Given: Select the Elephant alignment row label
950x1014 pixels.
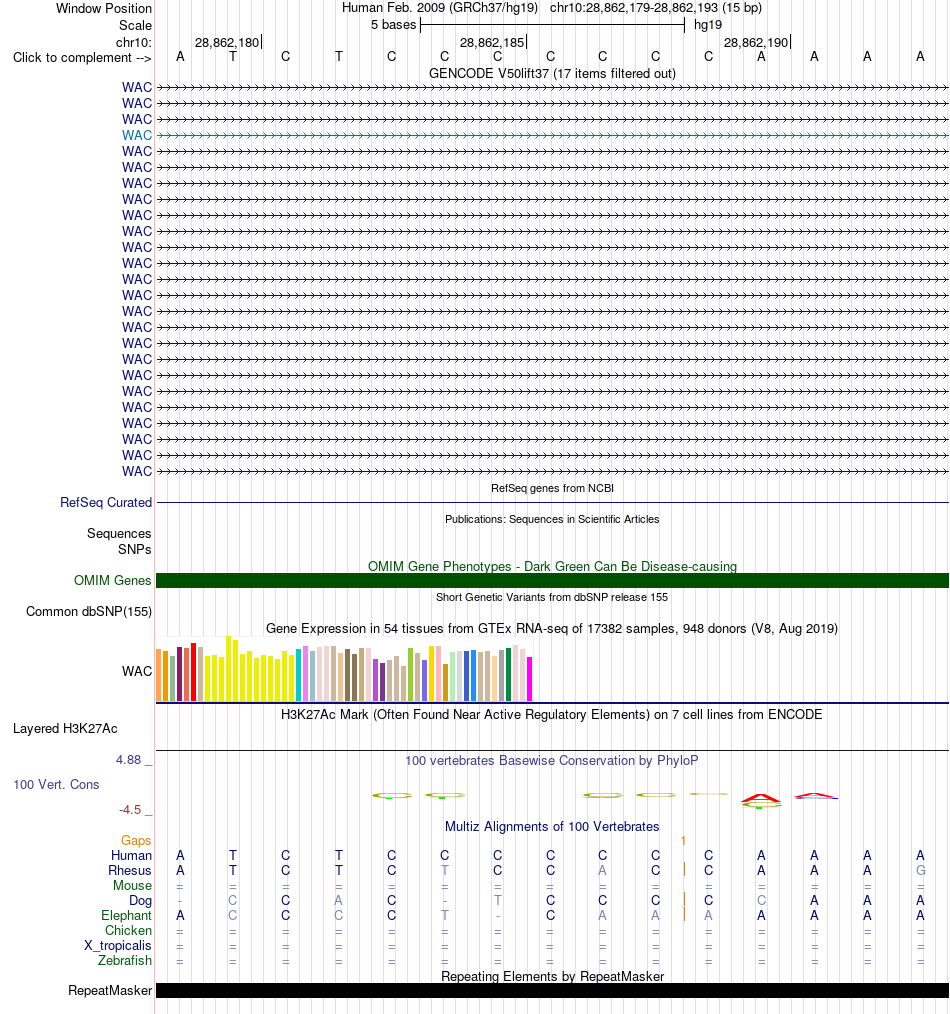Looking at the screenshot, I should [126, 916].
